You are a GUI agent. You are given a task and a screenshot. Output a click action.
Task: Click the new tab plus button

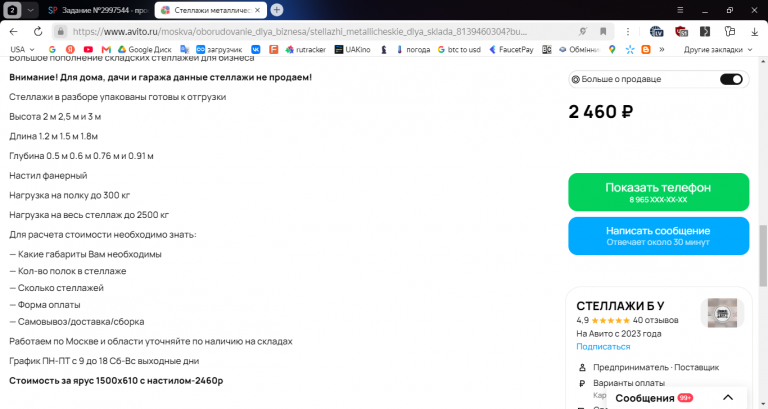point(277,10)
